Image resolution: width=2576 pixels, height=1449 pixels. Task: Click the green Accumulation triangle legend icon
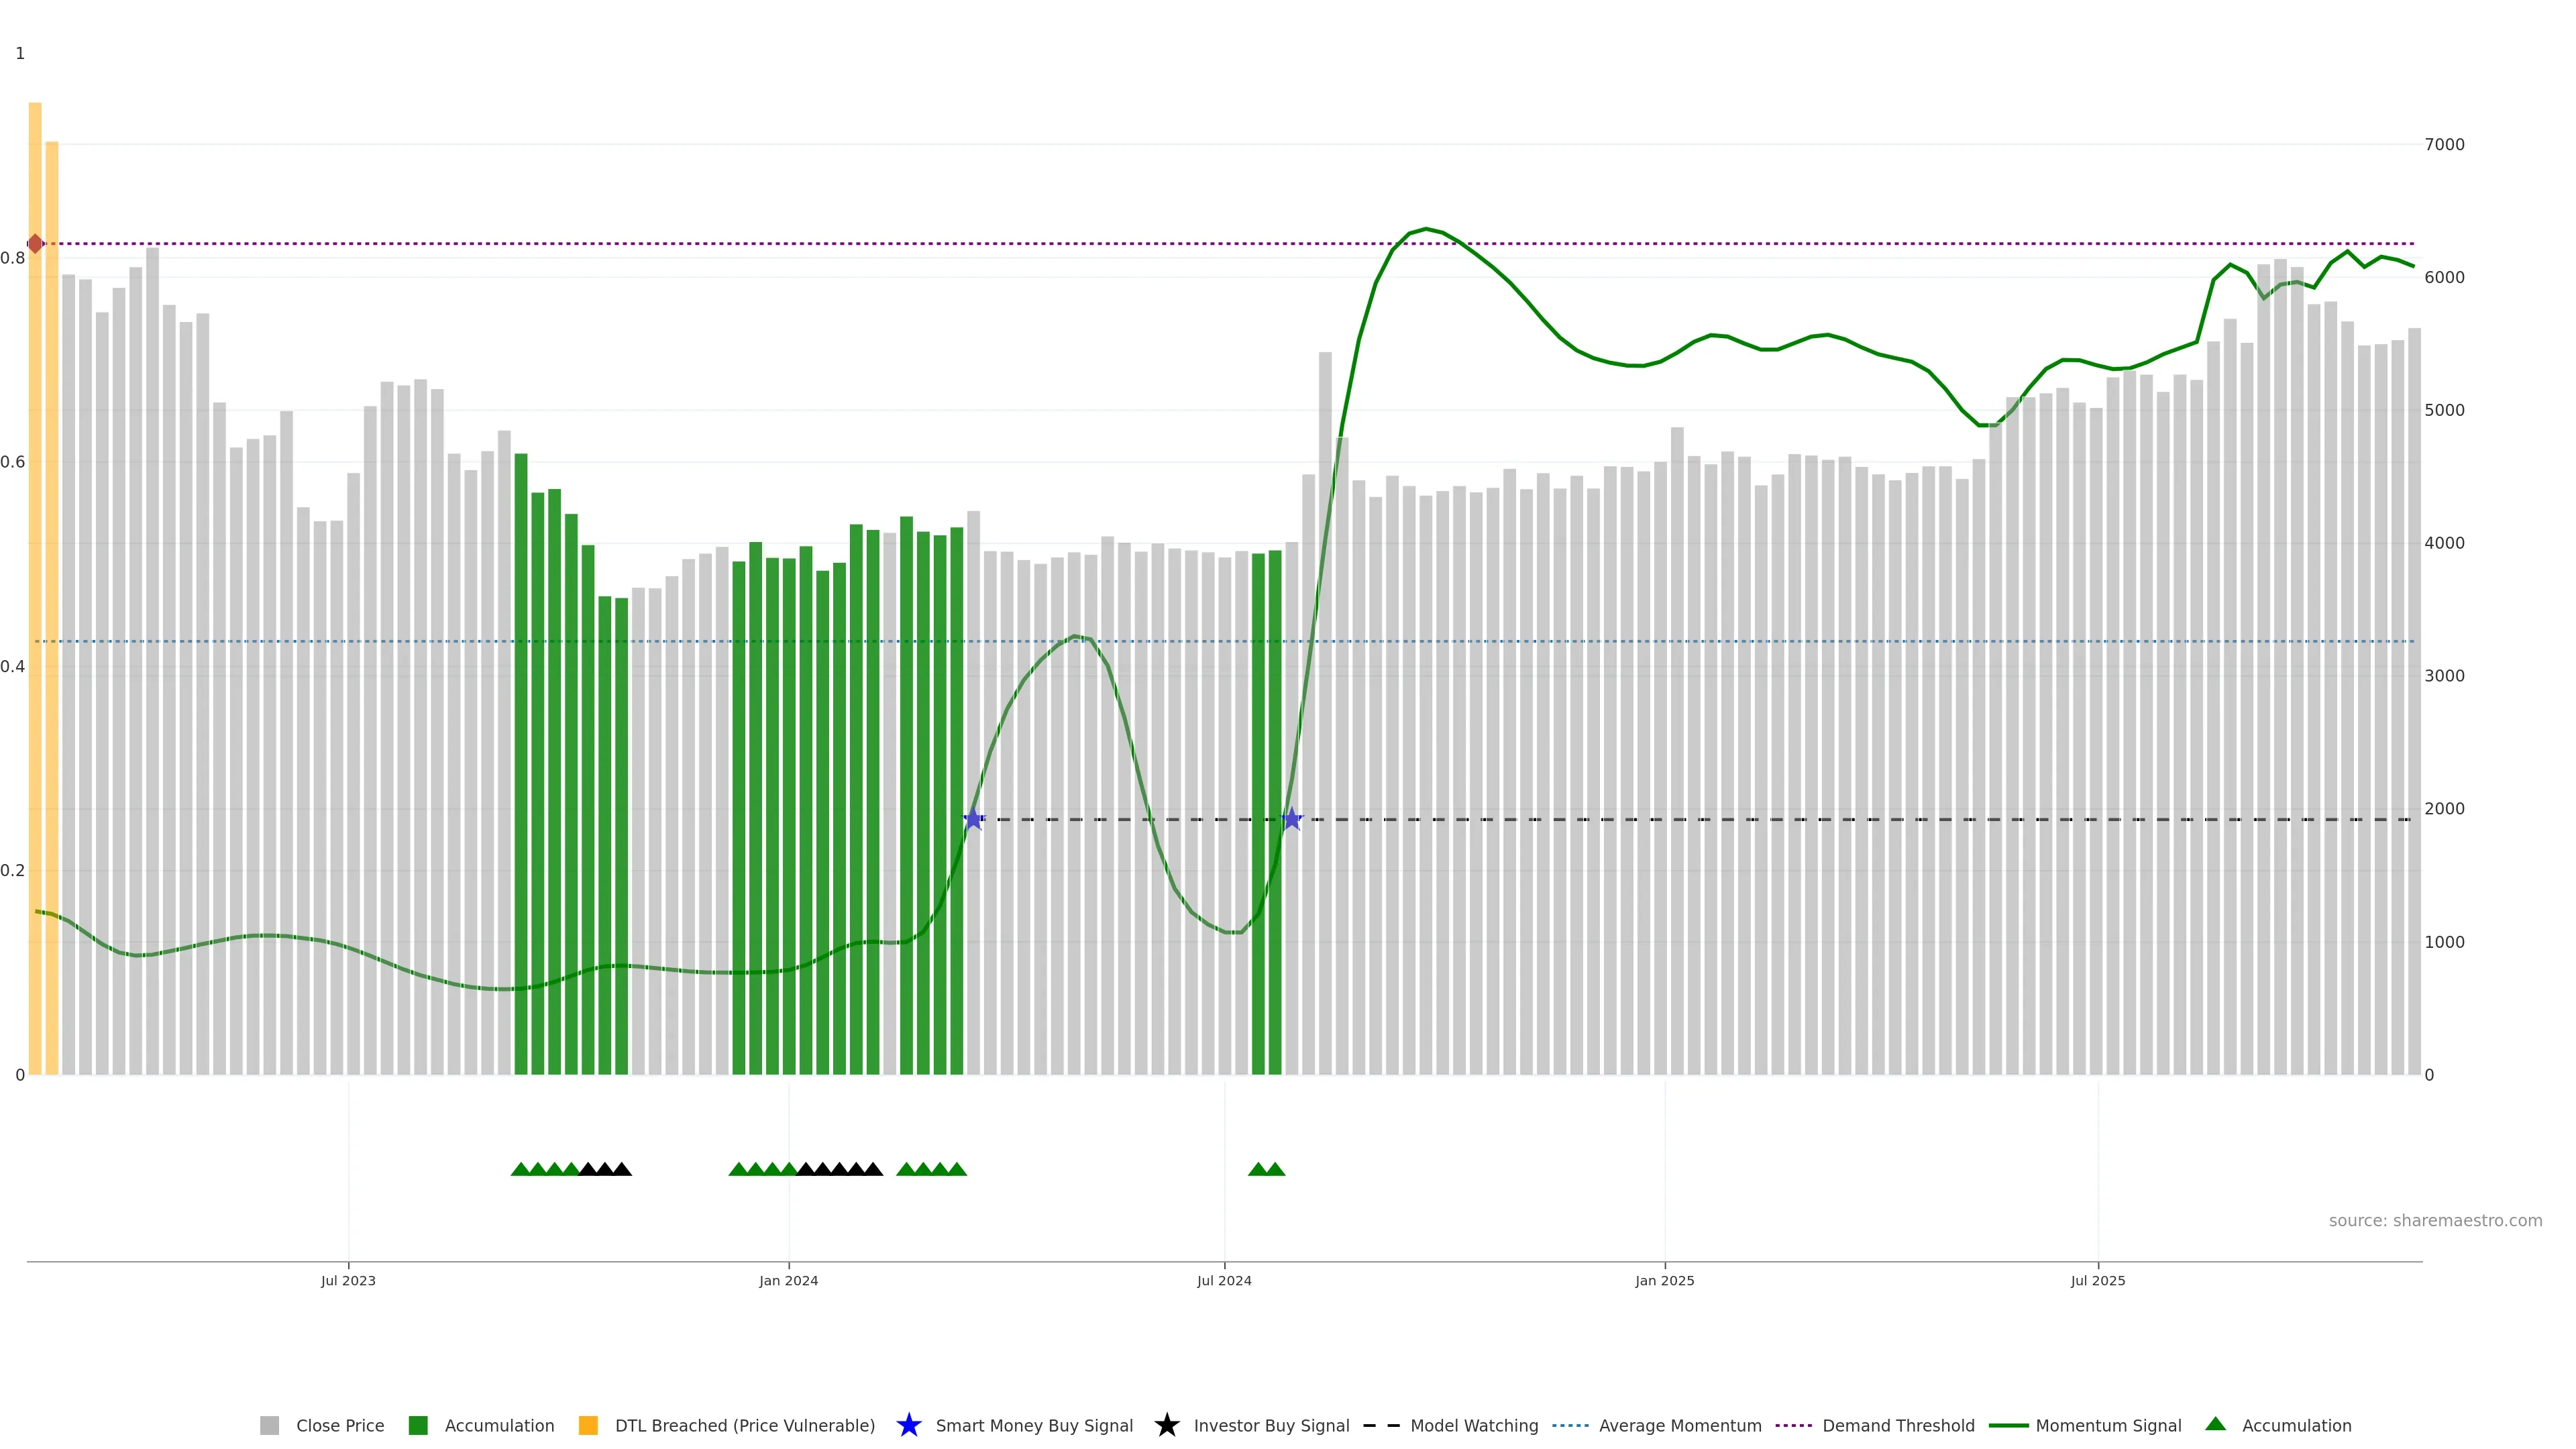tap(2215, 1424)
